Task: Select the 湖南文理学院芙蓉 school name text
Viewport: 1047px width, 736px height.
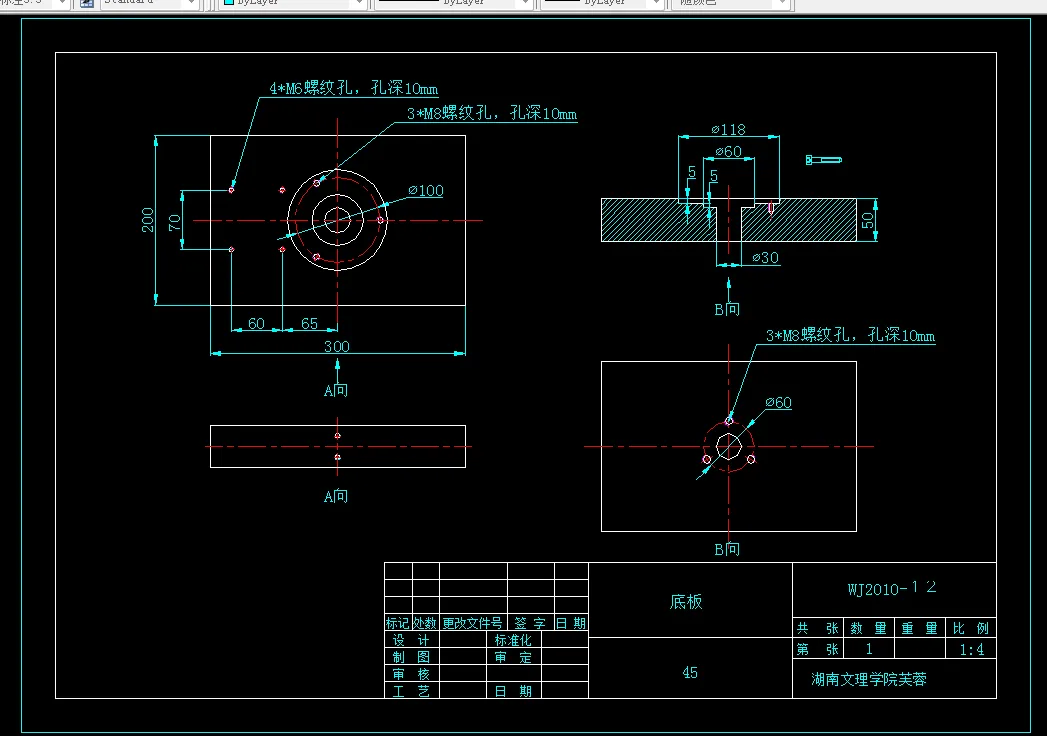Action: 869,679
